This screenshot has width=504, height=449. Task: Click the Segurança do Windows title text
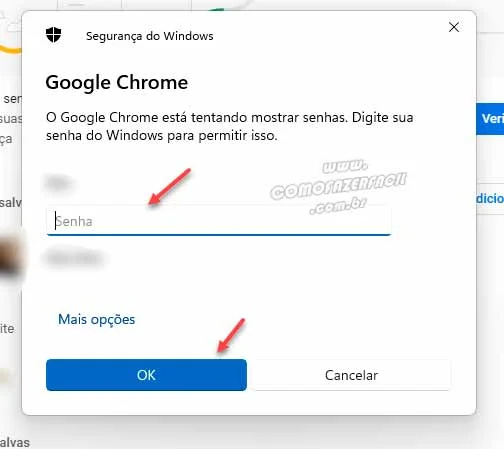[150, 36]
